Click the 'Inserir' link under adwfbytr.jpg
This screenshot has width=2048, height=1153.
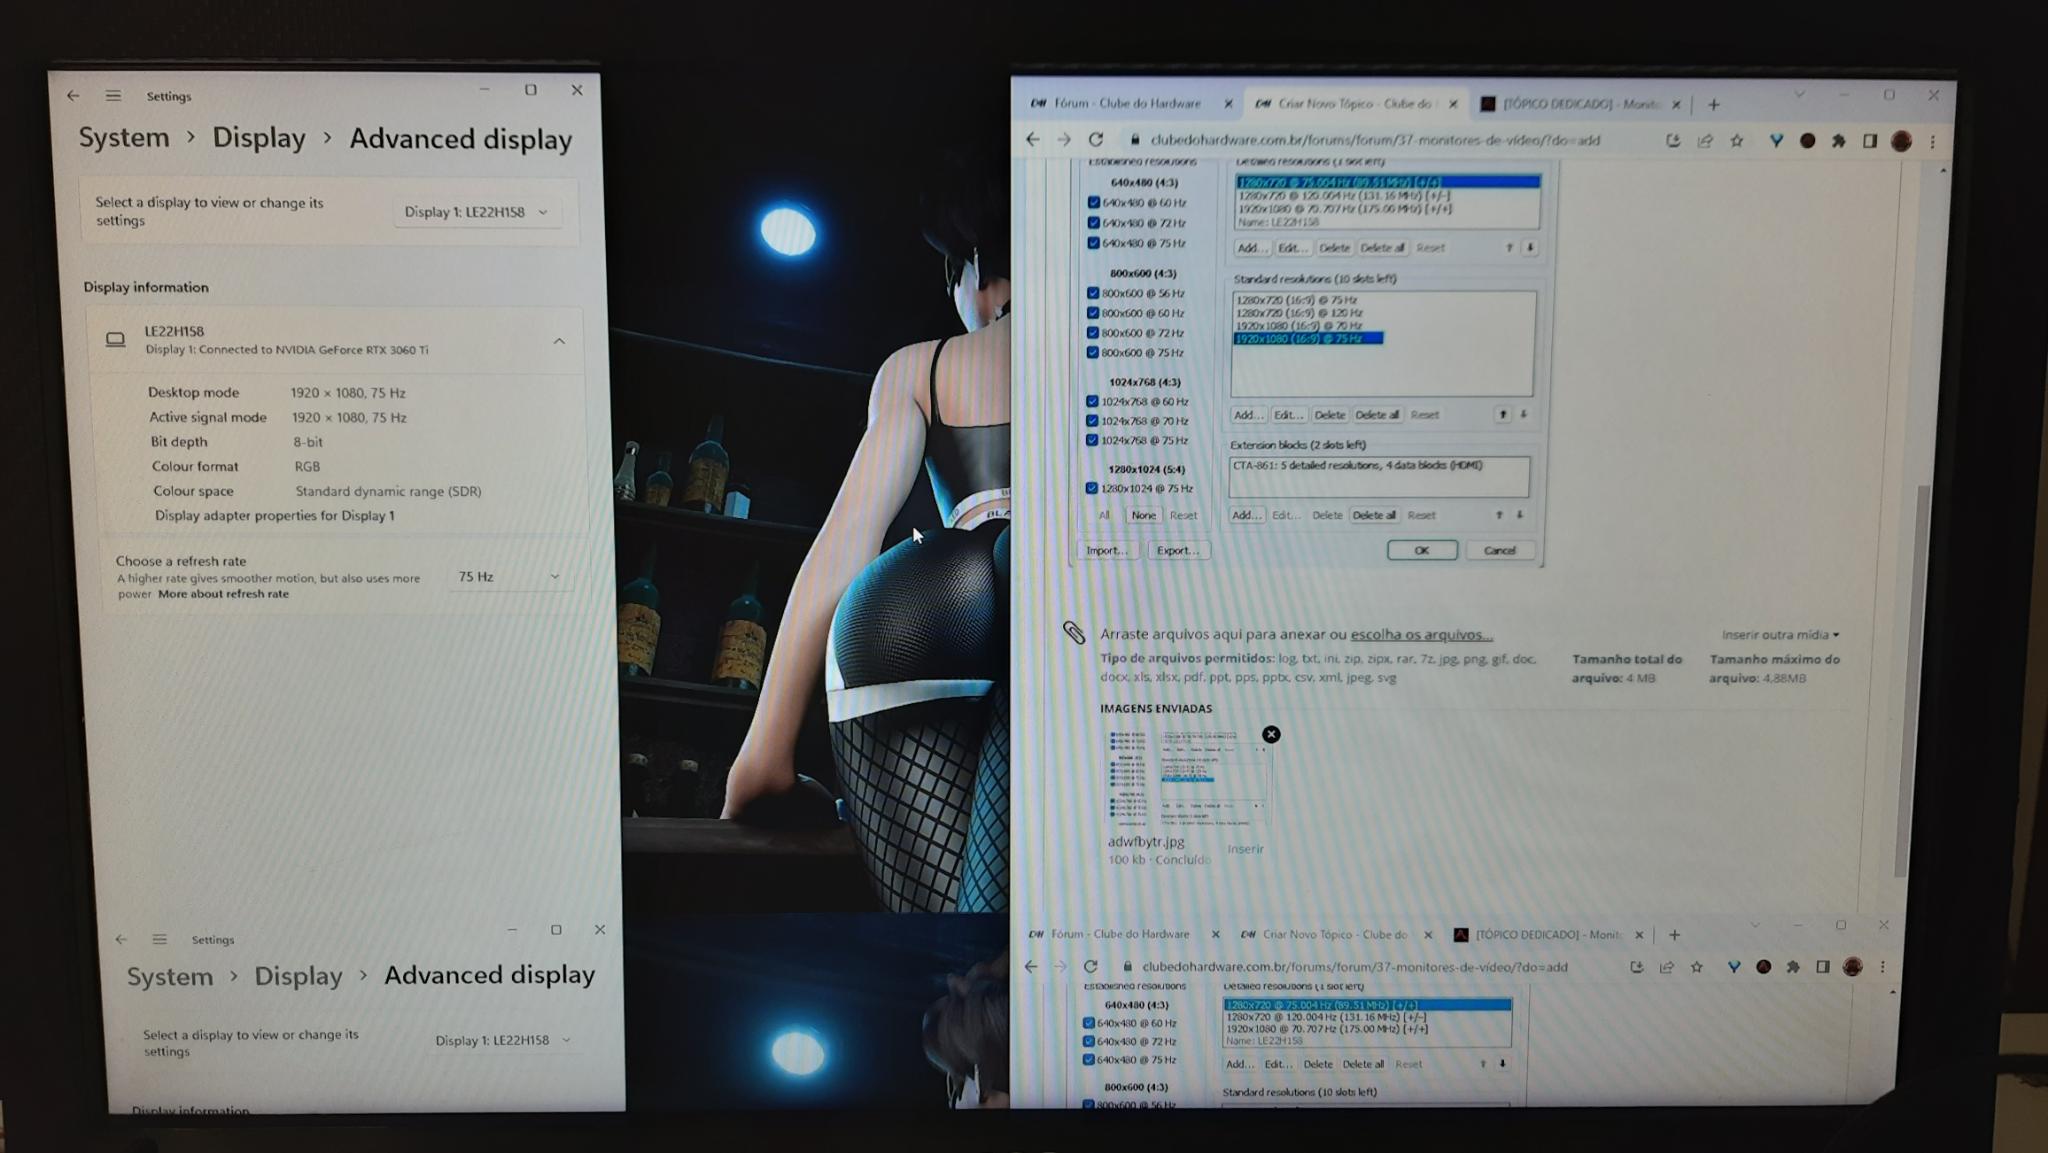tap(1245, 849)
